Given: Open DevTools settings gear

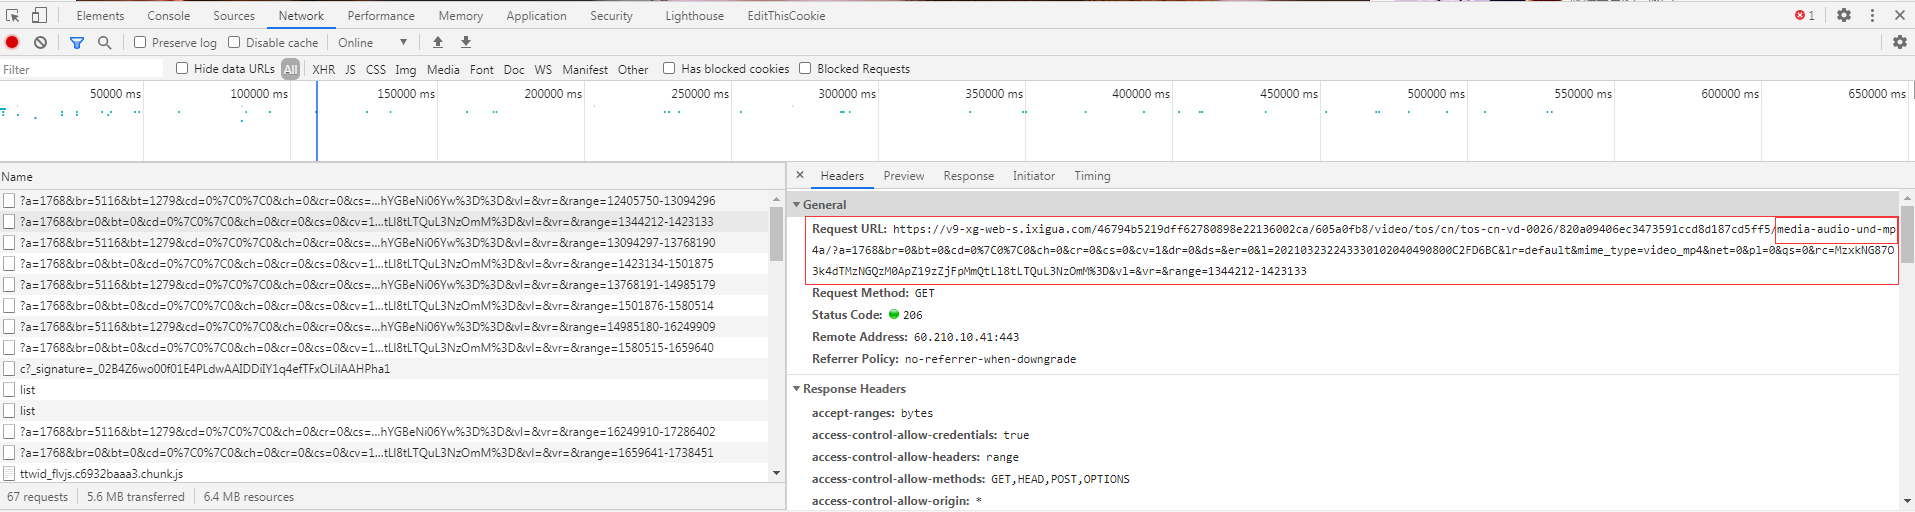Looking at the screenshot, I should point(1844,15).
